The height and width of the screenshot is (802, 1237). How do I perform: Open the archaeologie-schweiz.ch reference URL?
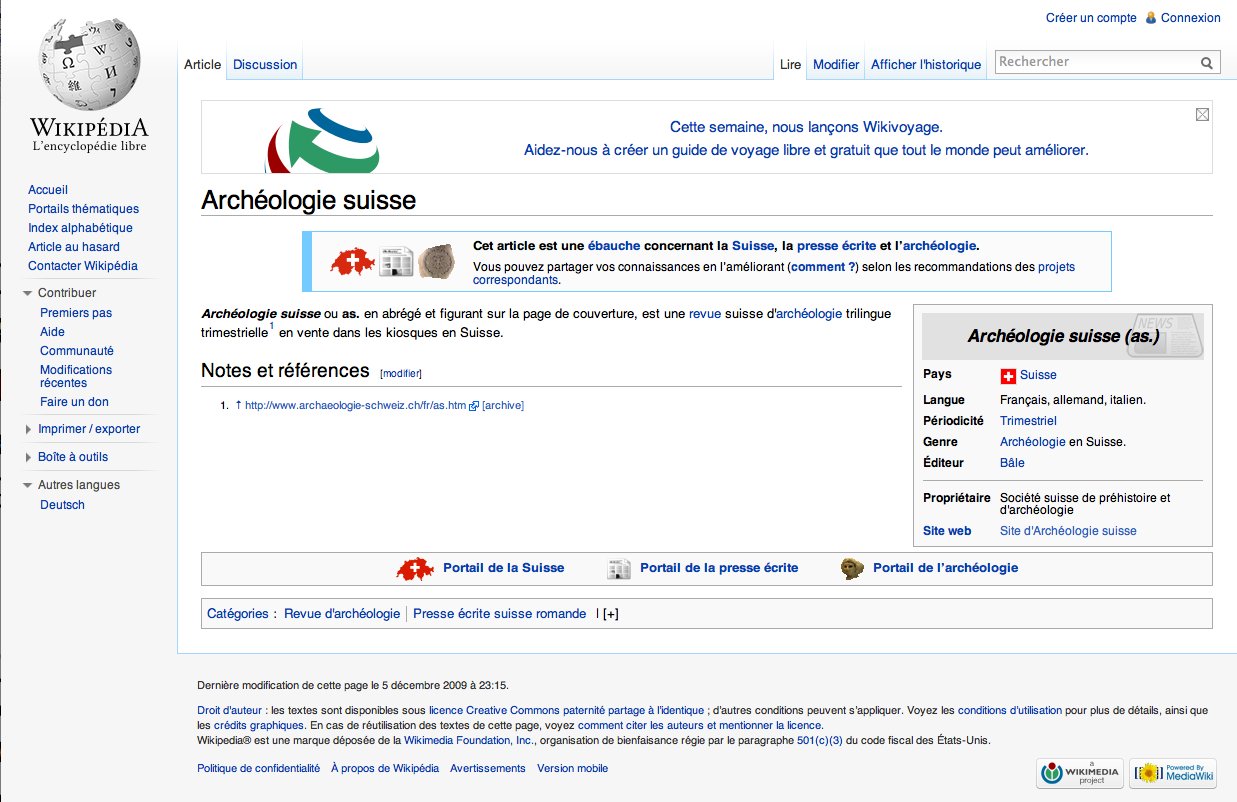coord(356,405)
